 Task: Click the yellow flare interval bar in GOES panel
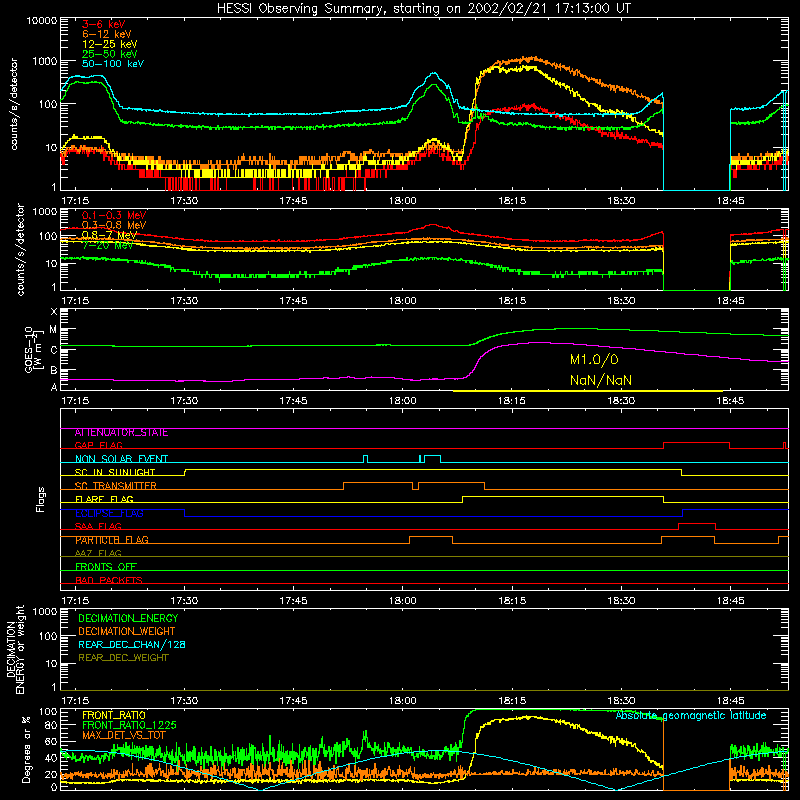point(588,391)
